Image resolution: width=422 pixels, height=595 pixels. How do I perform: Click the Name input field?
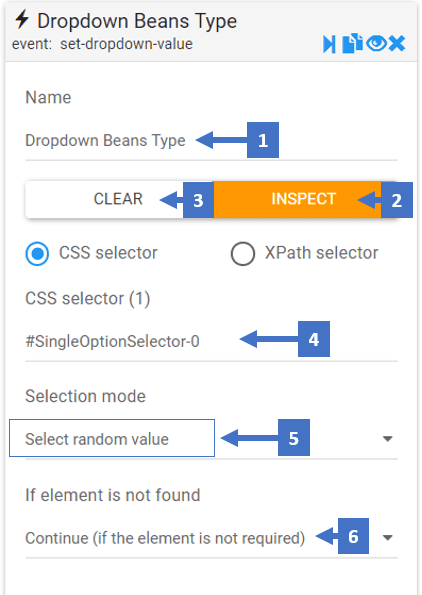coord(211,141)
